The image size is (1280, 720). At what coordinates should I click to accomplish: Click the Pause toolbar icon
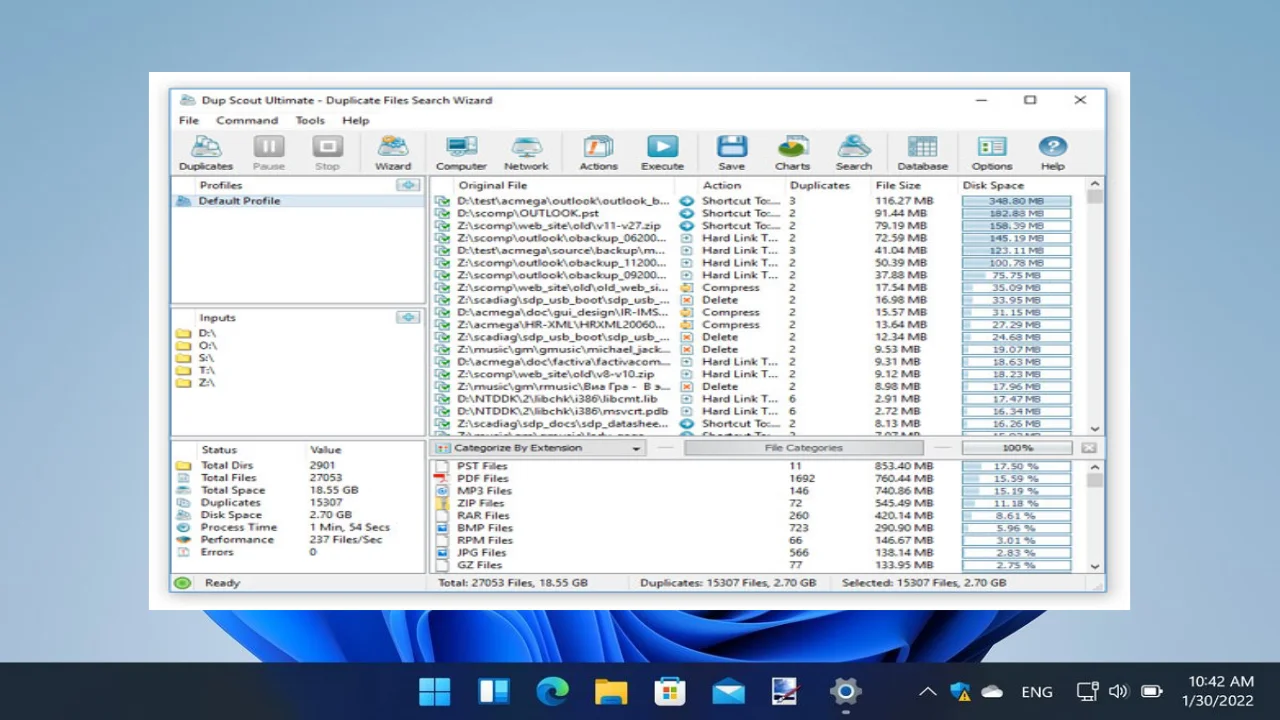tap(269, 153)
